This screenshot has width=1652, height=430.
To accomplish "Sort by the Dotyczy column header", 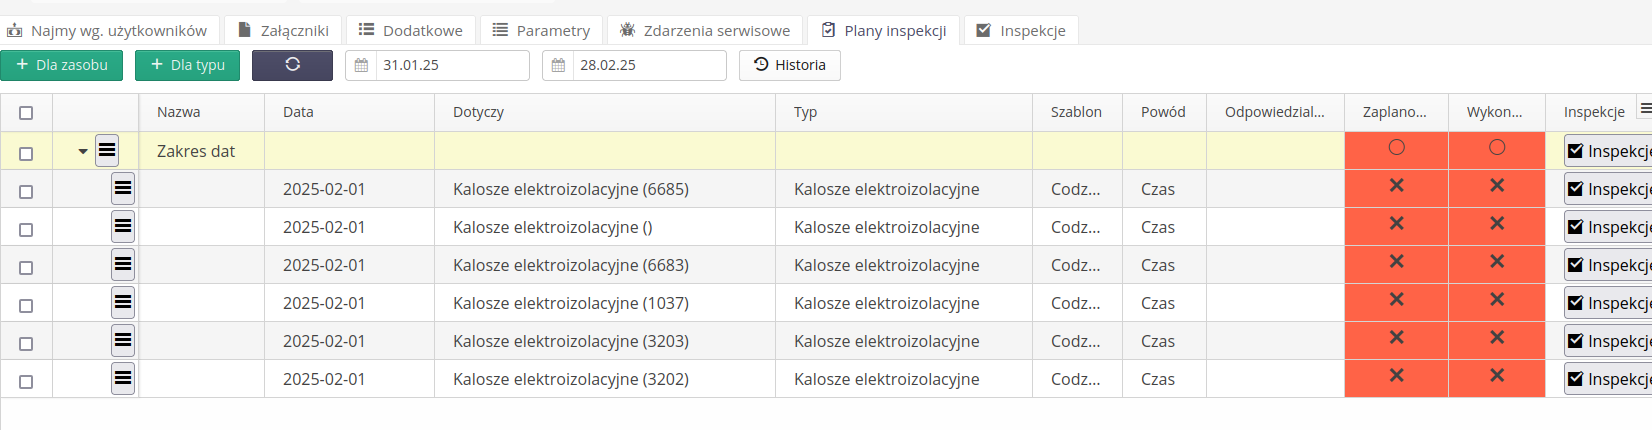I will [478, 112].
